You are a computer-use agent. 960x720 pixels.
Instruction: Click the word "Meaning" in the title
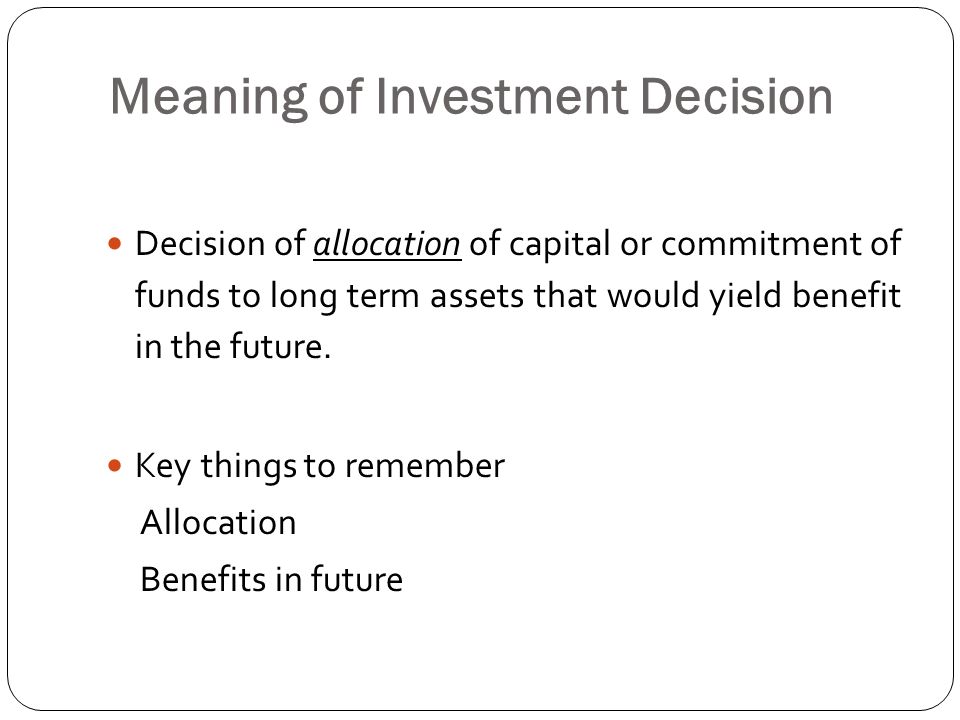(209, 98)
